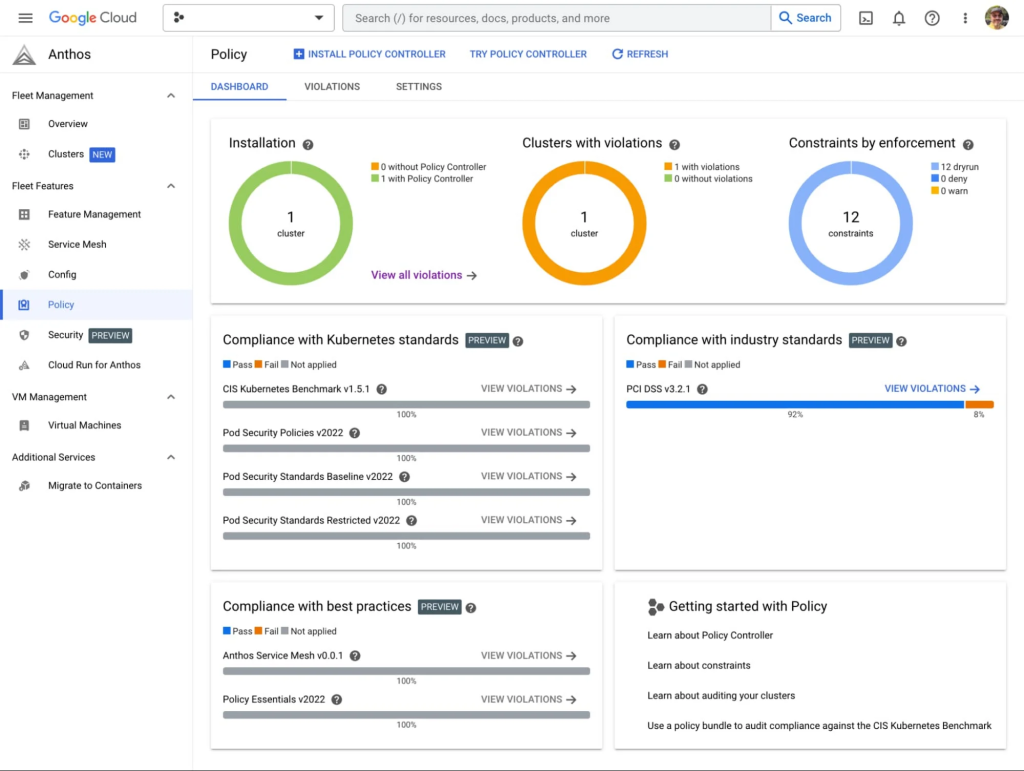Screen dimensions: 1024x771
Task: Collapse the VM Management section
Action: (171, 397)
